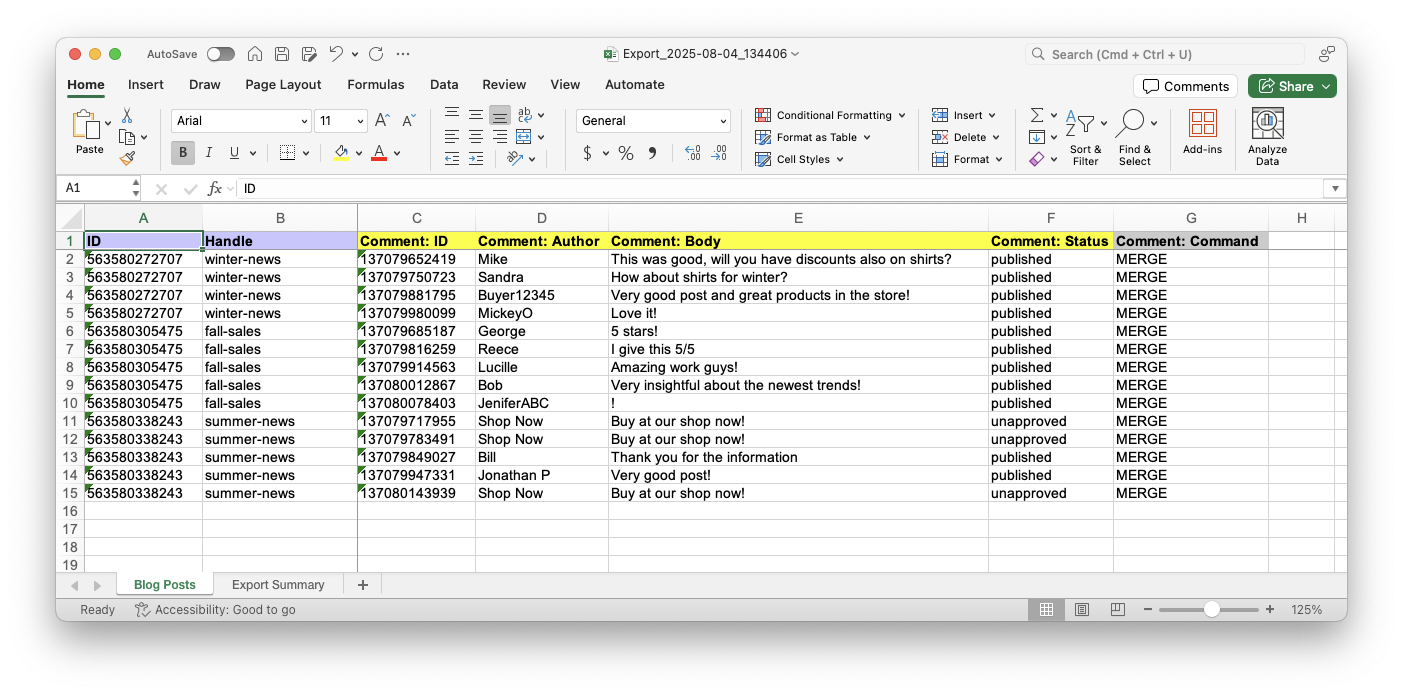This screenshot has width=1403, height=695.
Task: Click the AutoSum sigma icon
Action: pos(1037,115)
